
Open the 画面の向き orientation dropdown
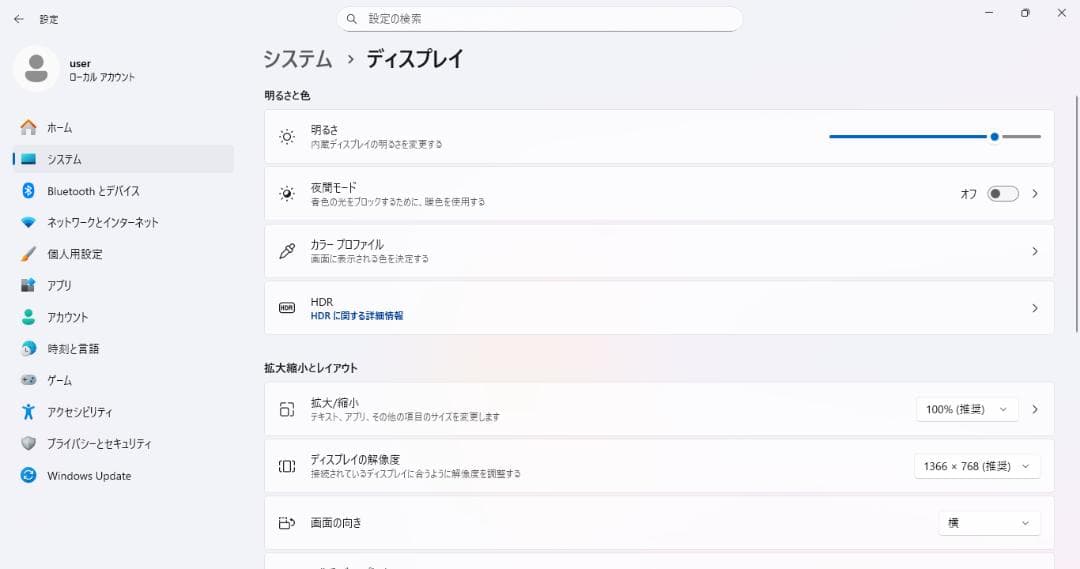click(x=988, y=523)
